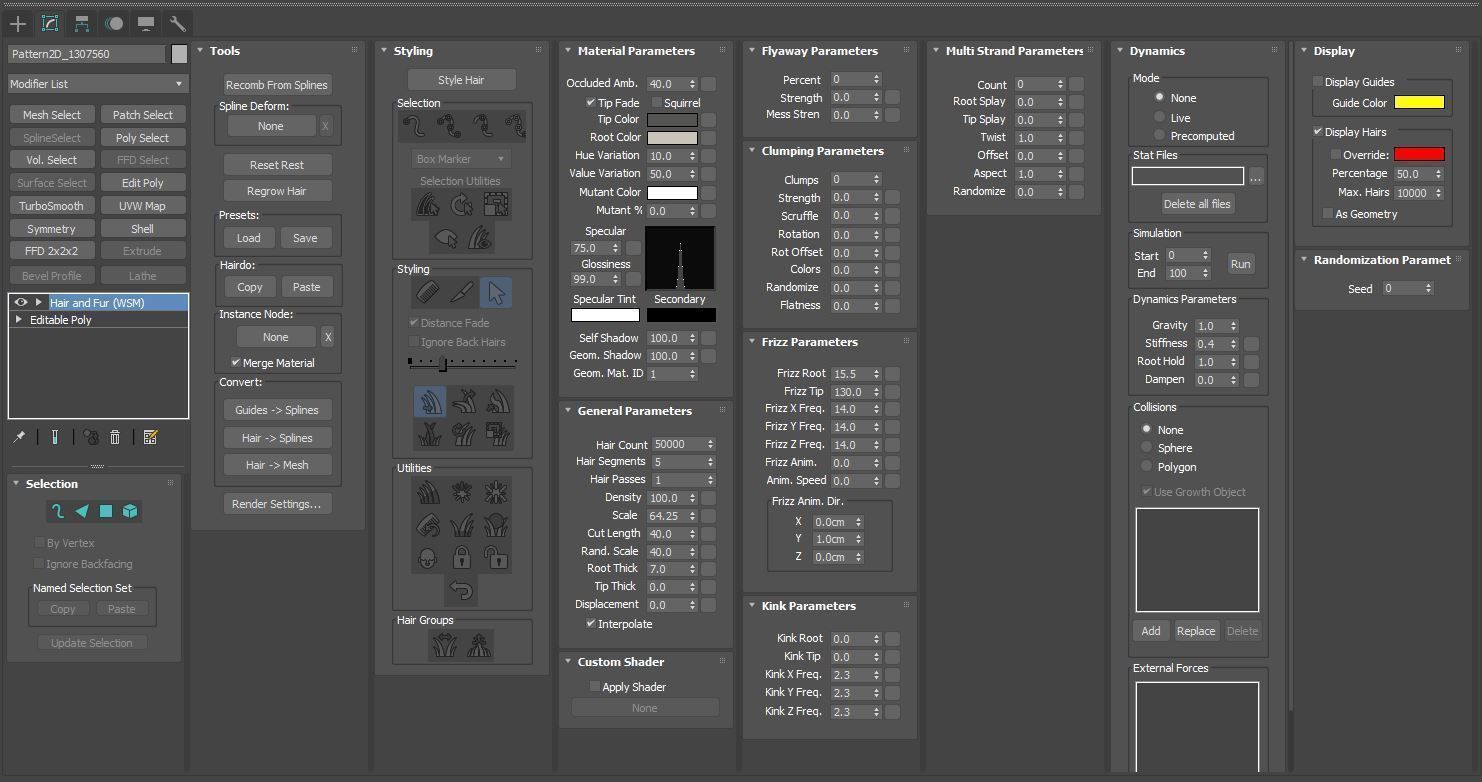This screenshot has width=1482, height=782.
Task: Collapse the Flyaway Parameters rollout
Action: coord(752,51)
